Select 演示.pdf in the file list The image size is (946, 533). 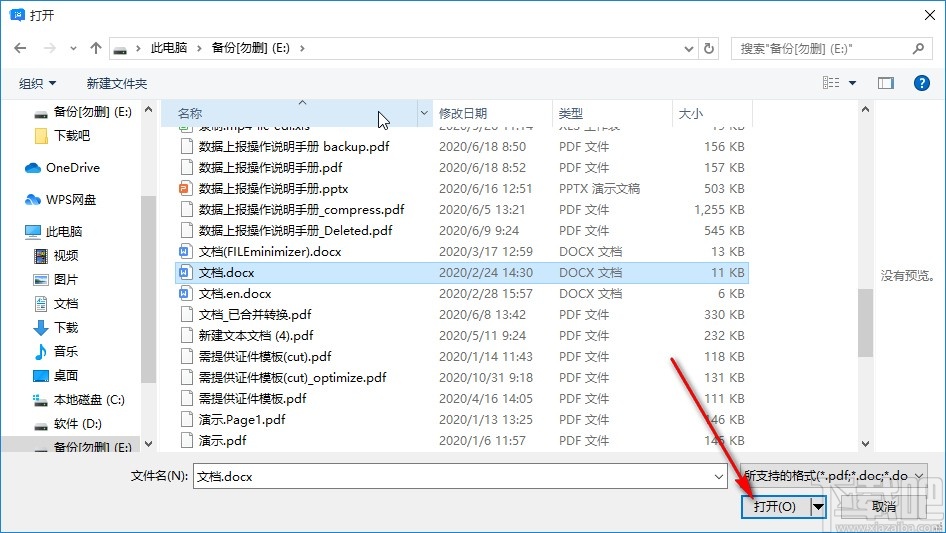[x=222, y=441]
